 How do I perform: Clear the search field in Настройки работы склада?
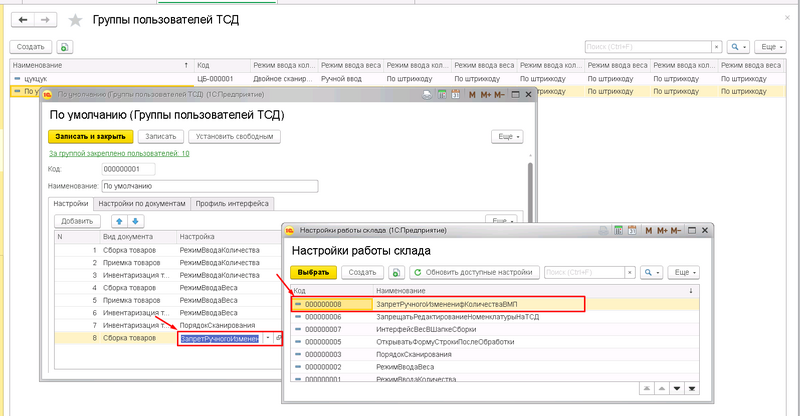[x=630, y=273]
